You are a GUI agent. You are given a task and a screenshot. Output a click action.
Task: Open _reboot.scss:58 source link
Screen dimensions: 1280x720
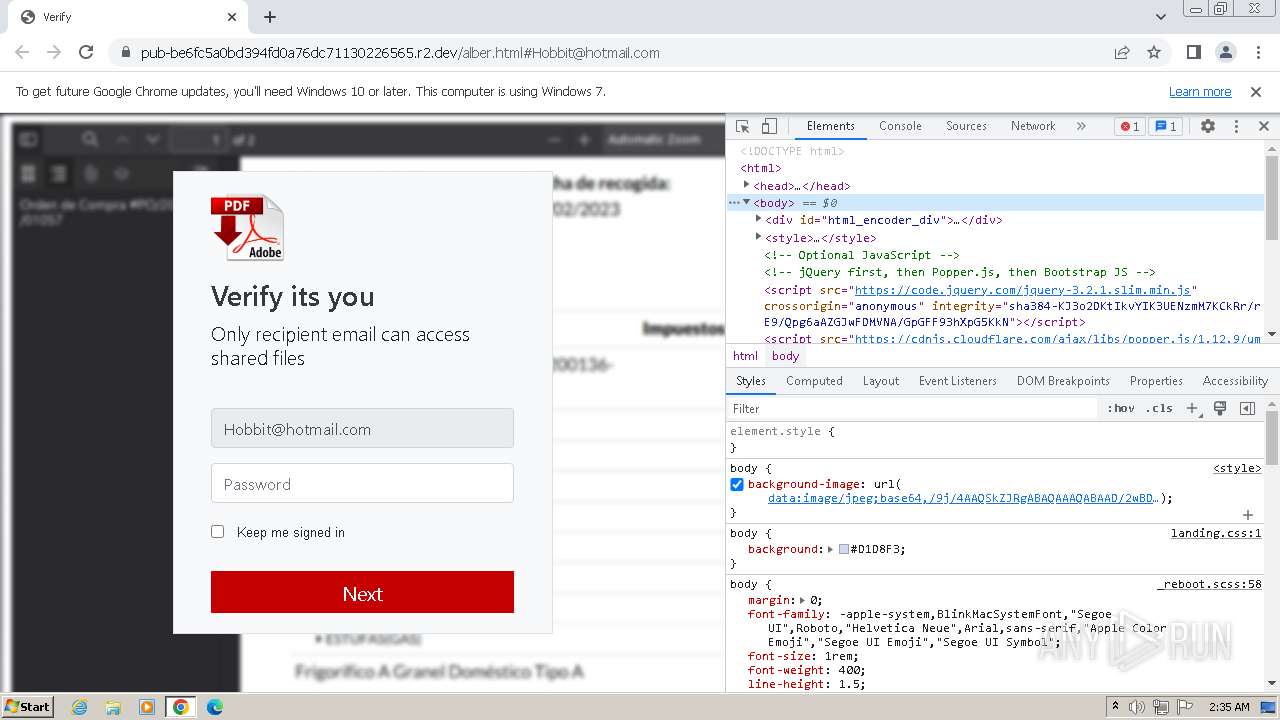[1210, 584]
